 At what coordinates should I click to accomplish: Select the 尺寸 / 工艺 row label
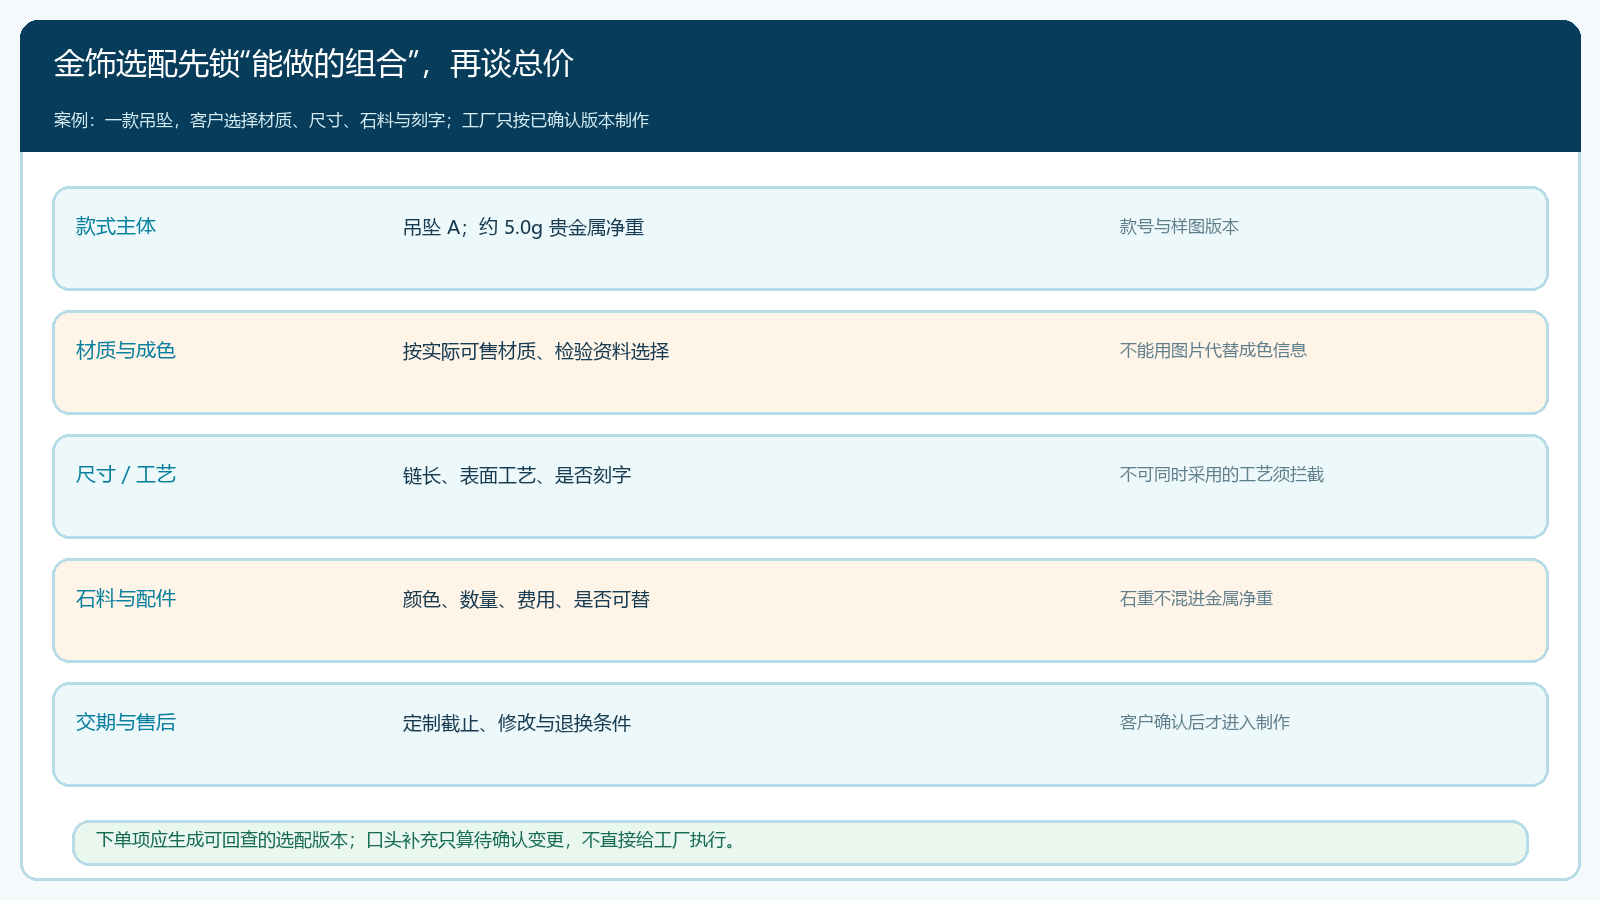click(x=126, y=474)
